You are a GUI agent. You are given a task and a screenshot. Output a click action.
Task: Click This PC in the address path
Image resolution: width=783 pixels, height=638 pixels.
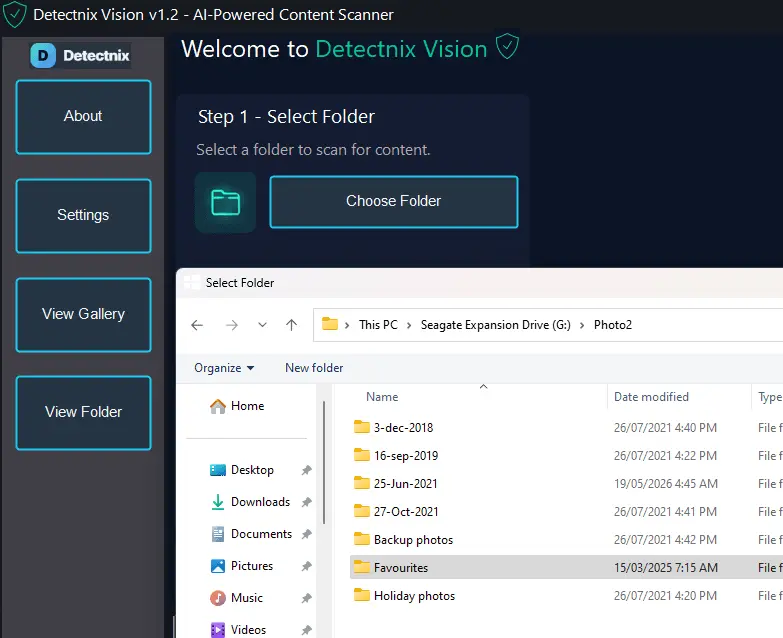378,325
